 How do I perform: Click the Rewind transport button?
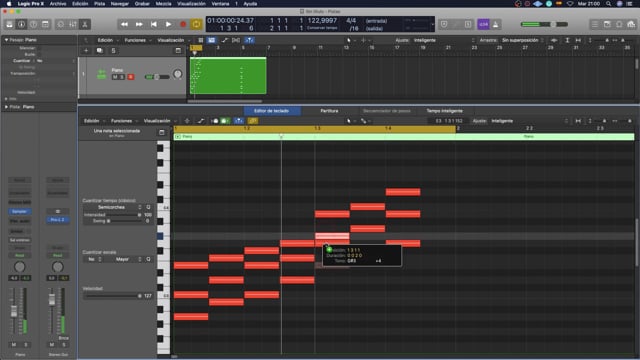[124, 24]
